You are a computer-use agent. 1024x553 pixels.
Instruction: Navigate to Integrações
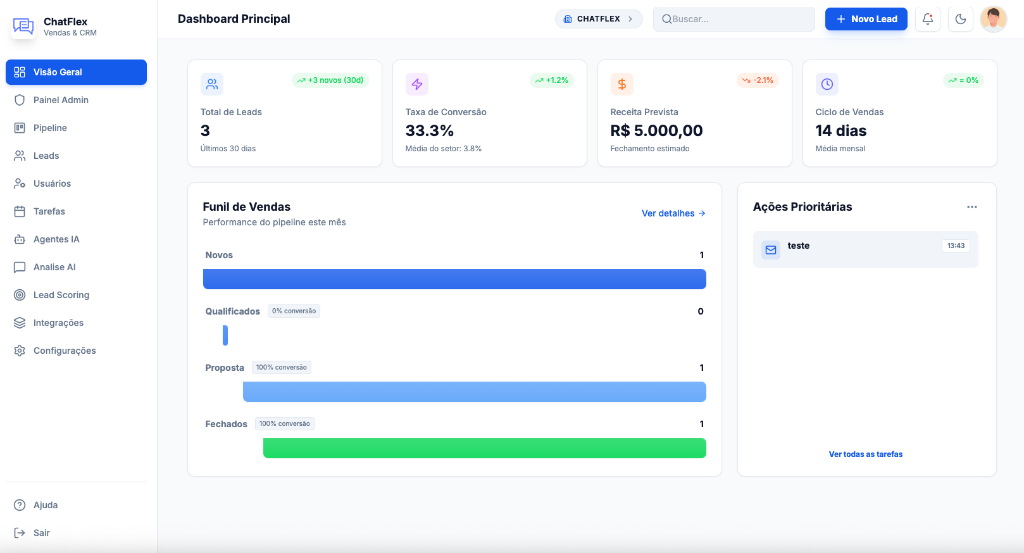pos(76,323)
